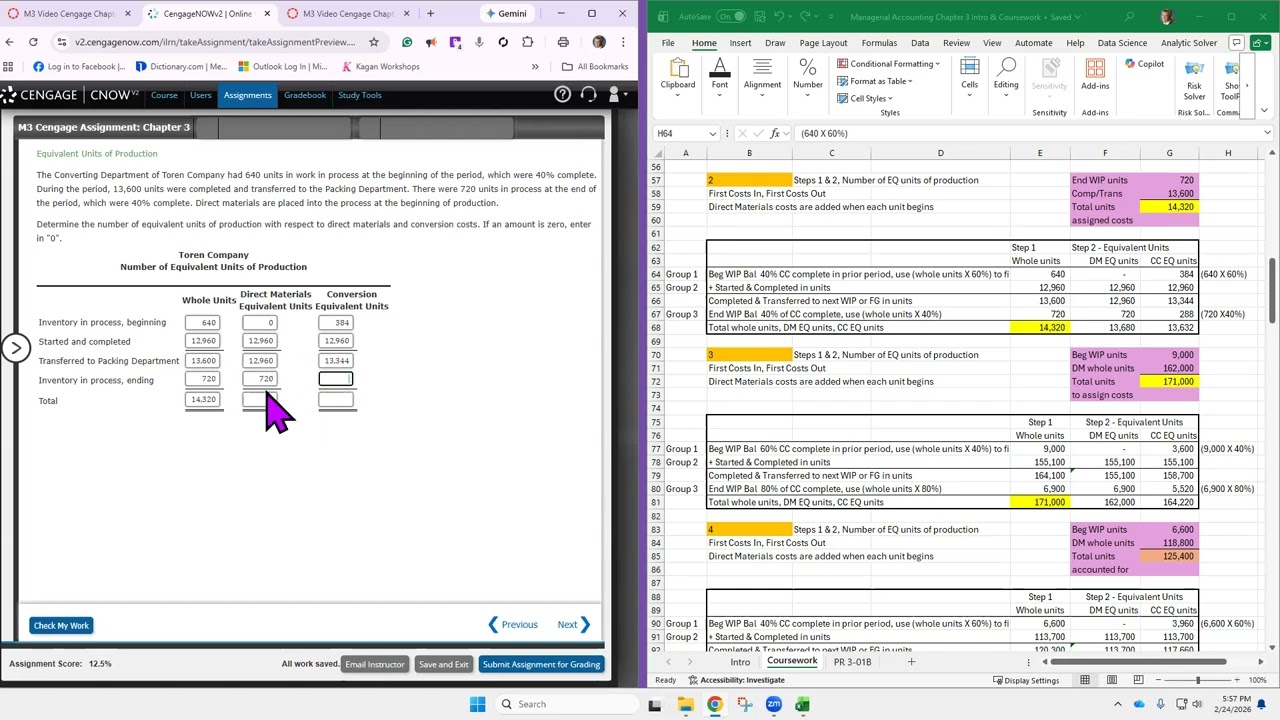Open the Excel File menu
The height and width of the screenshot is (720, 1280).
(x=668, y=43)
